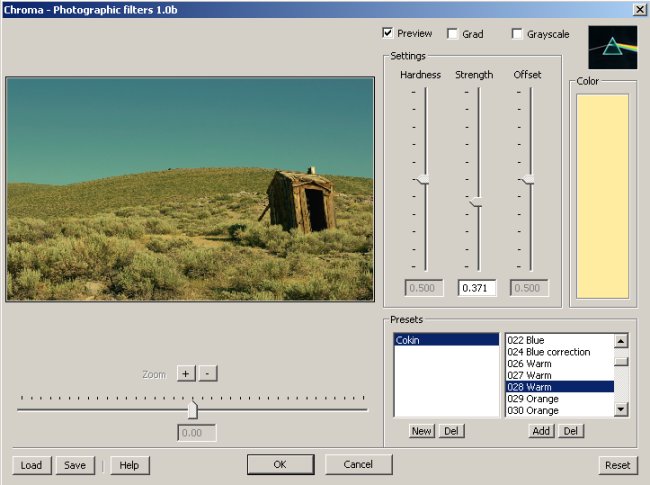This screenshot has width=650, height=485.
Task: Enable the Grayscale checkbox
Action: click(517, 34)
